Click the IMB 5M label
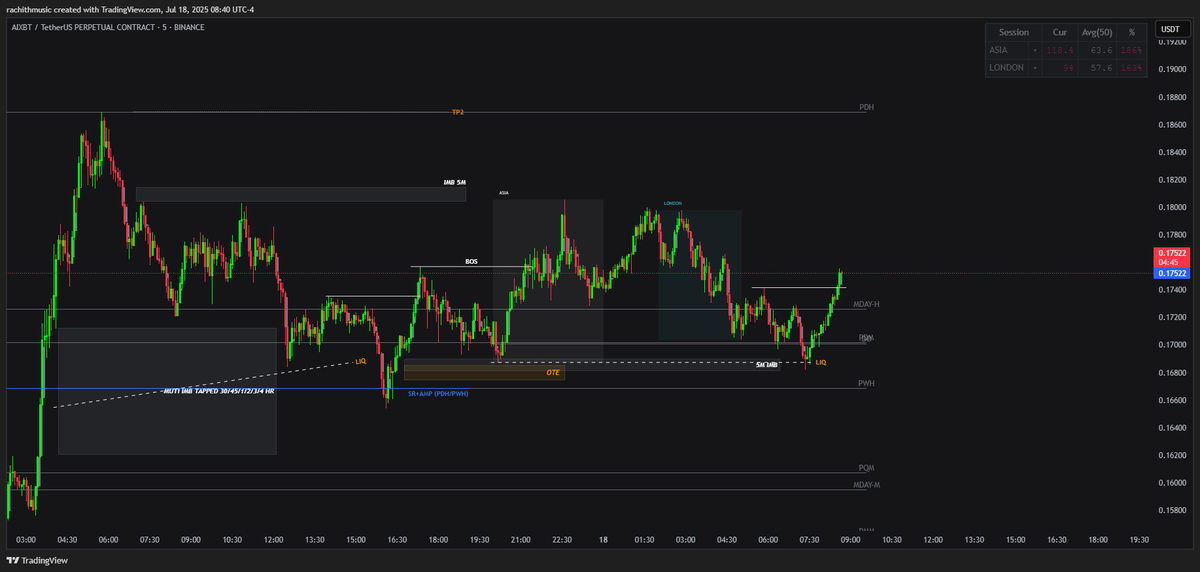The image size is (1200, 572). click(454, 183)
